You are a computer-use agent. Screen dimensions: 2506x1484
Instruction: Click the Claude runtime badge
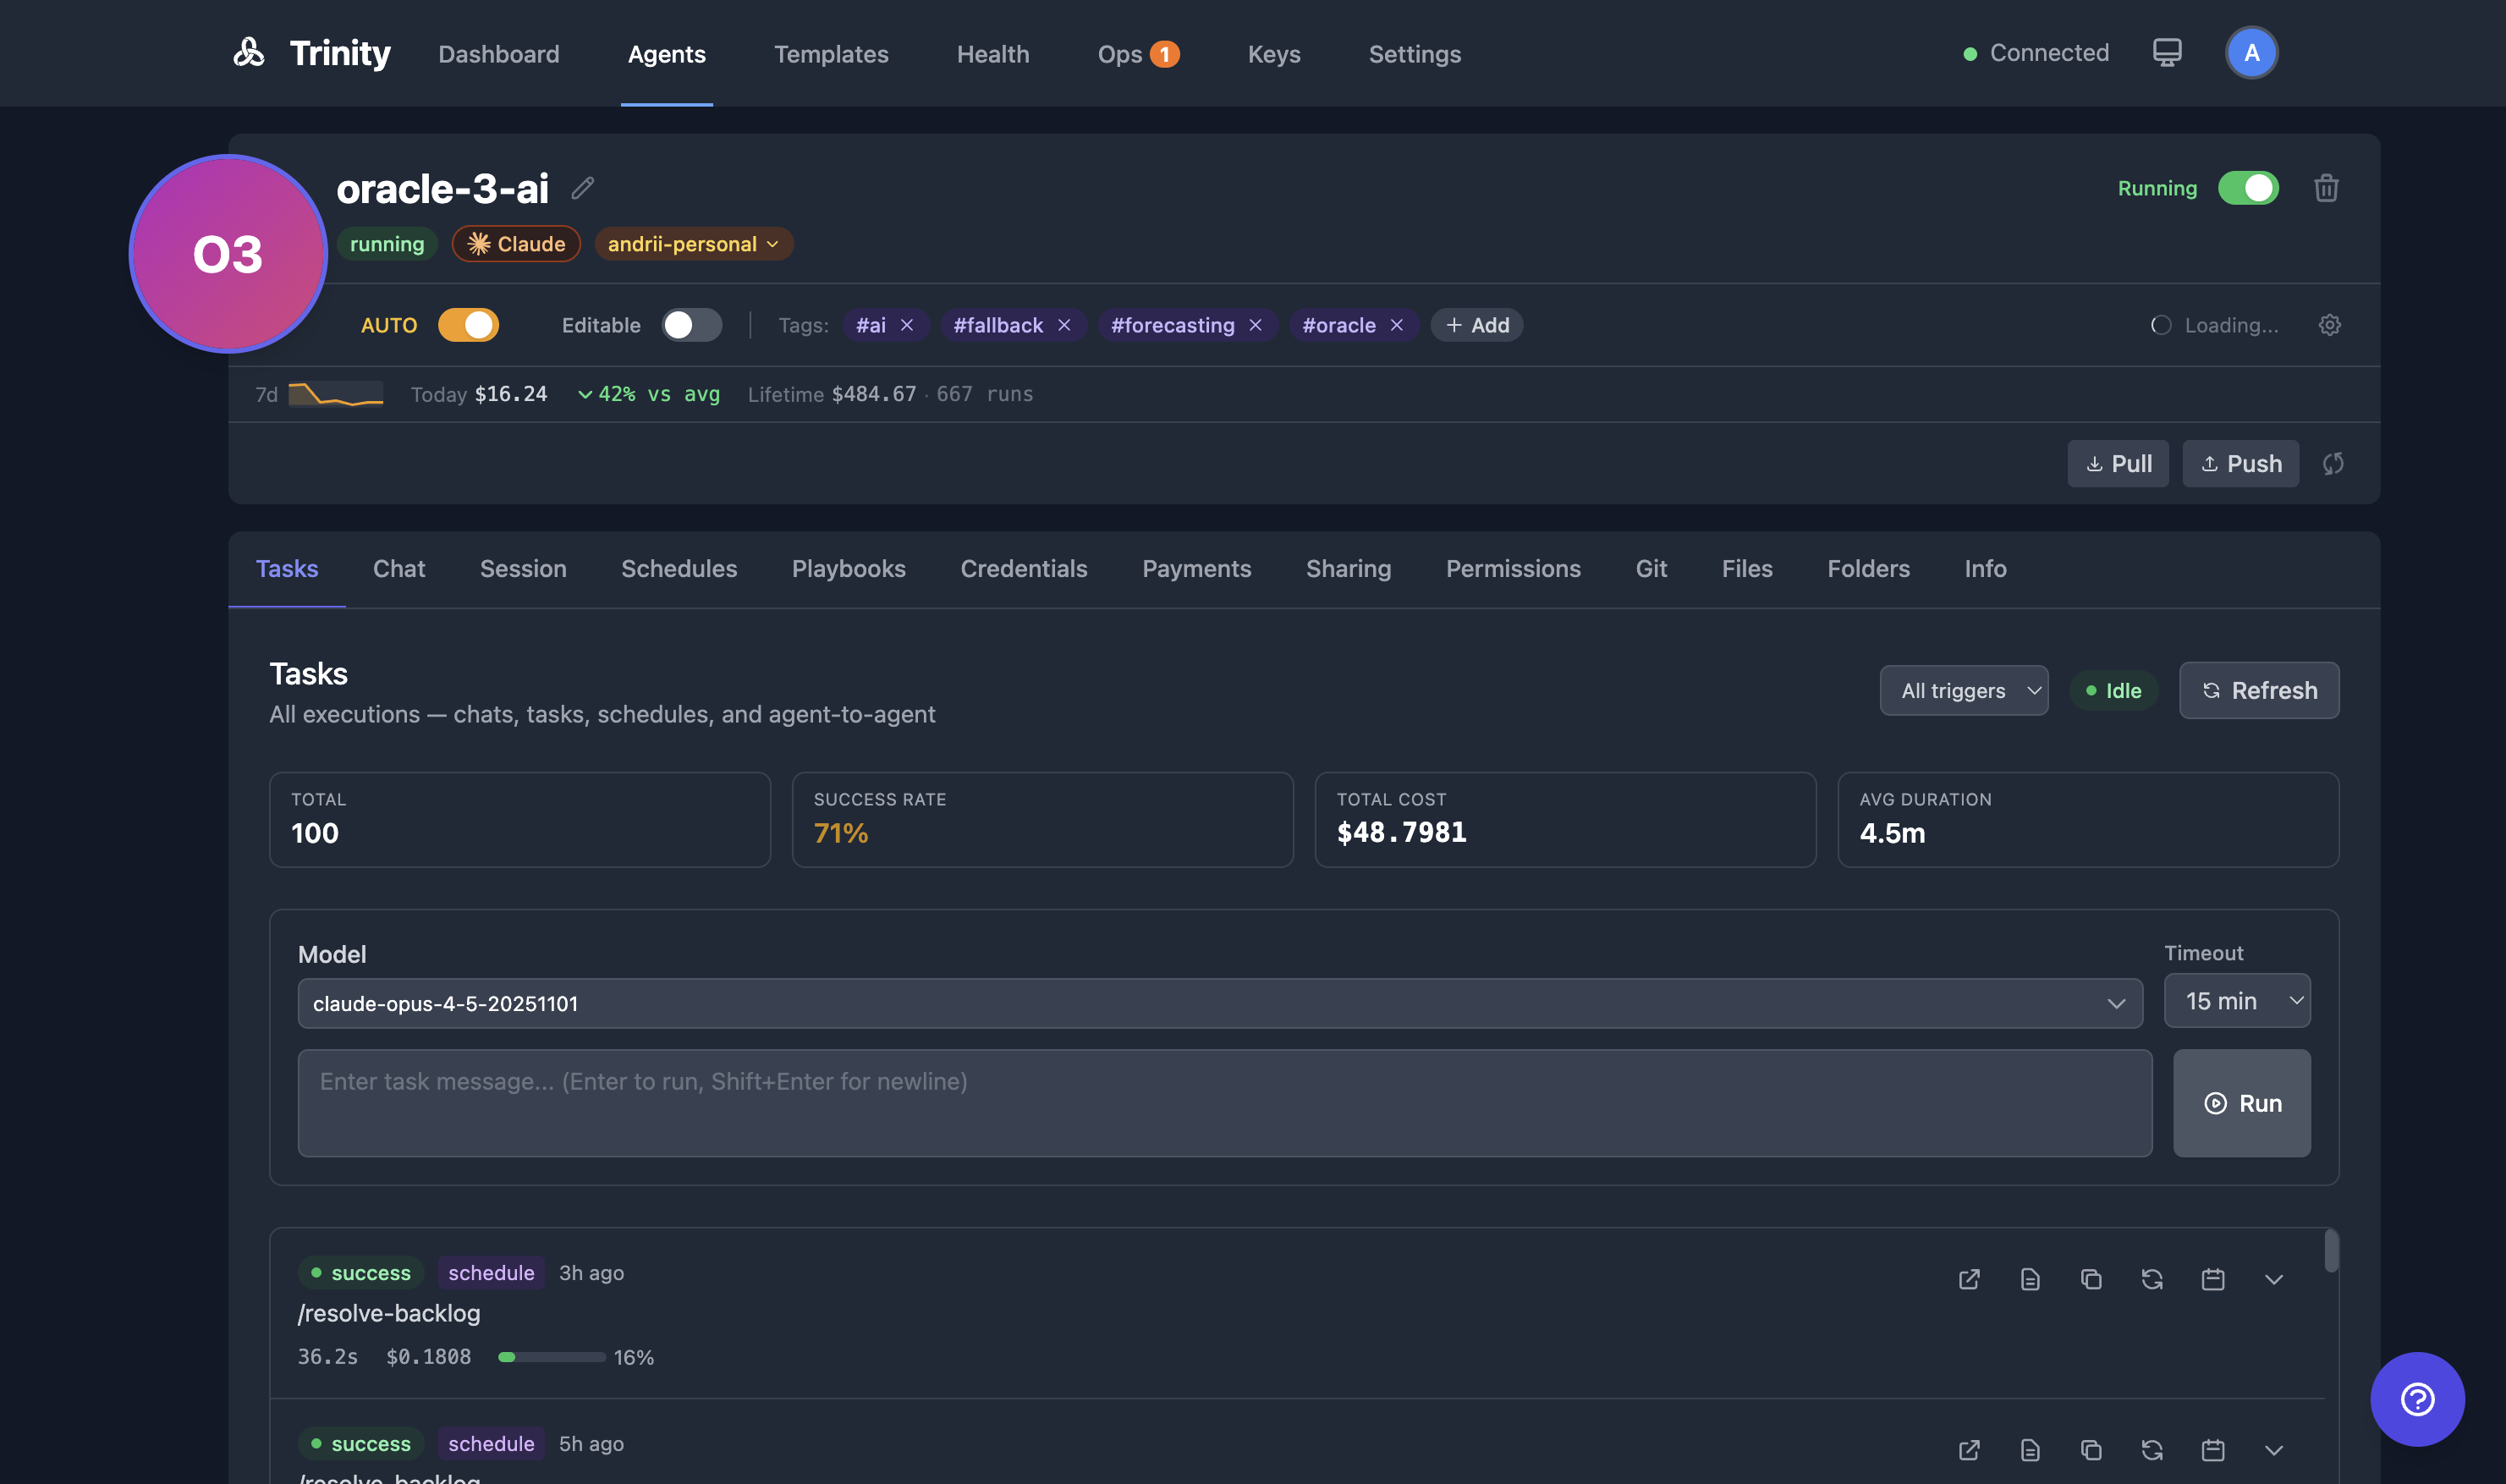516,244
